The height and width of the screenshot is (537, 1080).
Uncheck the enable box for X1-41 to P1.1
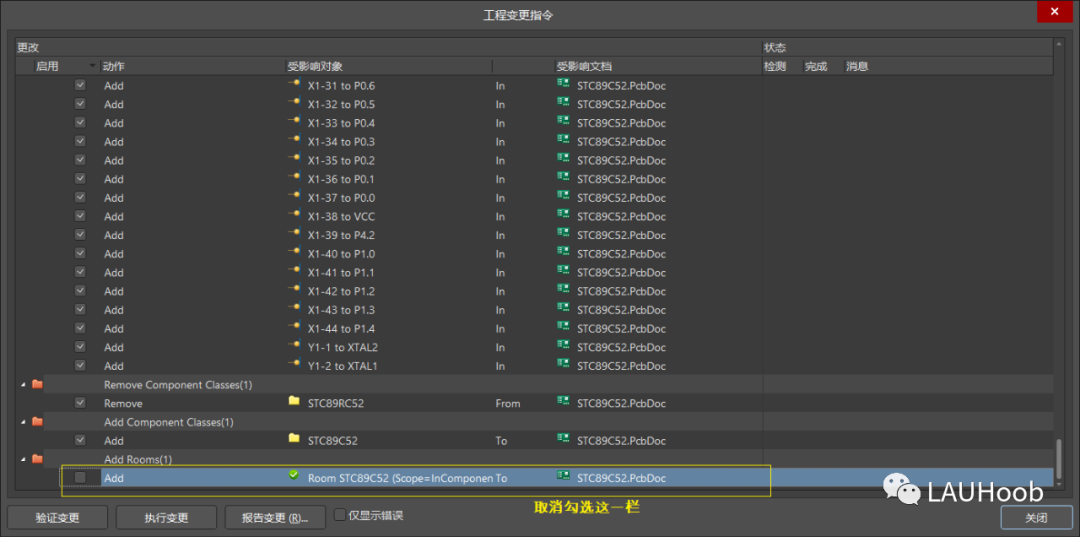[x=81, y=272]
